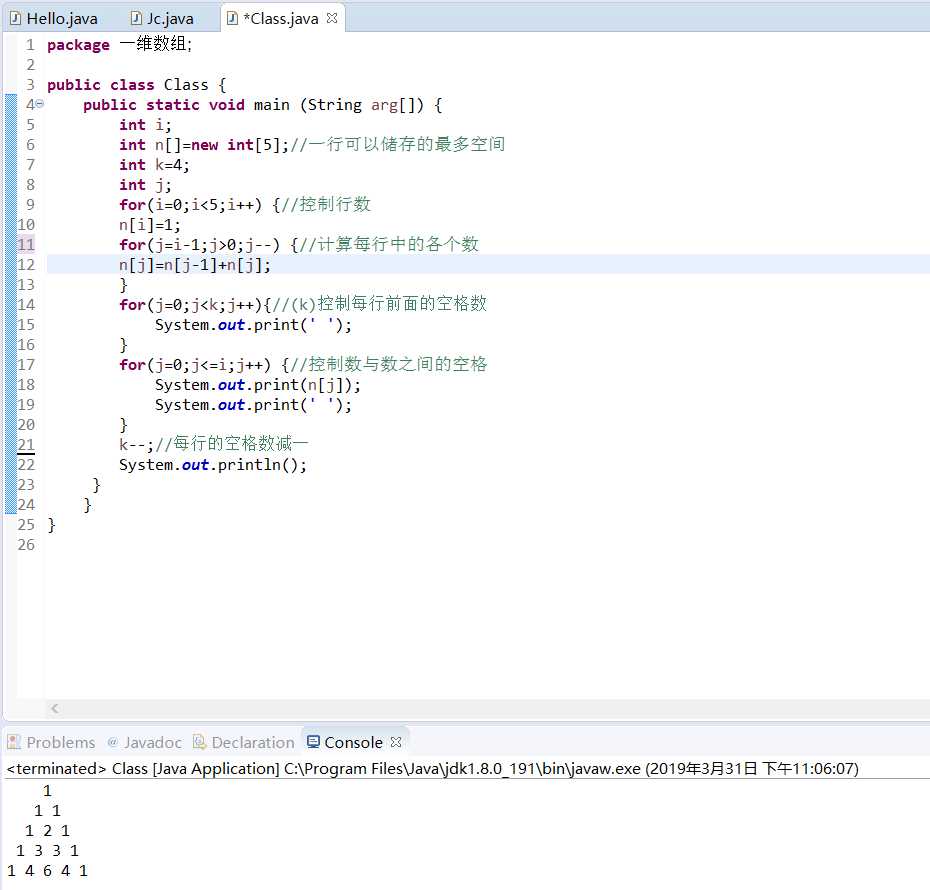Click line number 1 in the gutter
930x890 pixels.
click(30, 45)
